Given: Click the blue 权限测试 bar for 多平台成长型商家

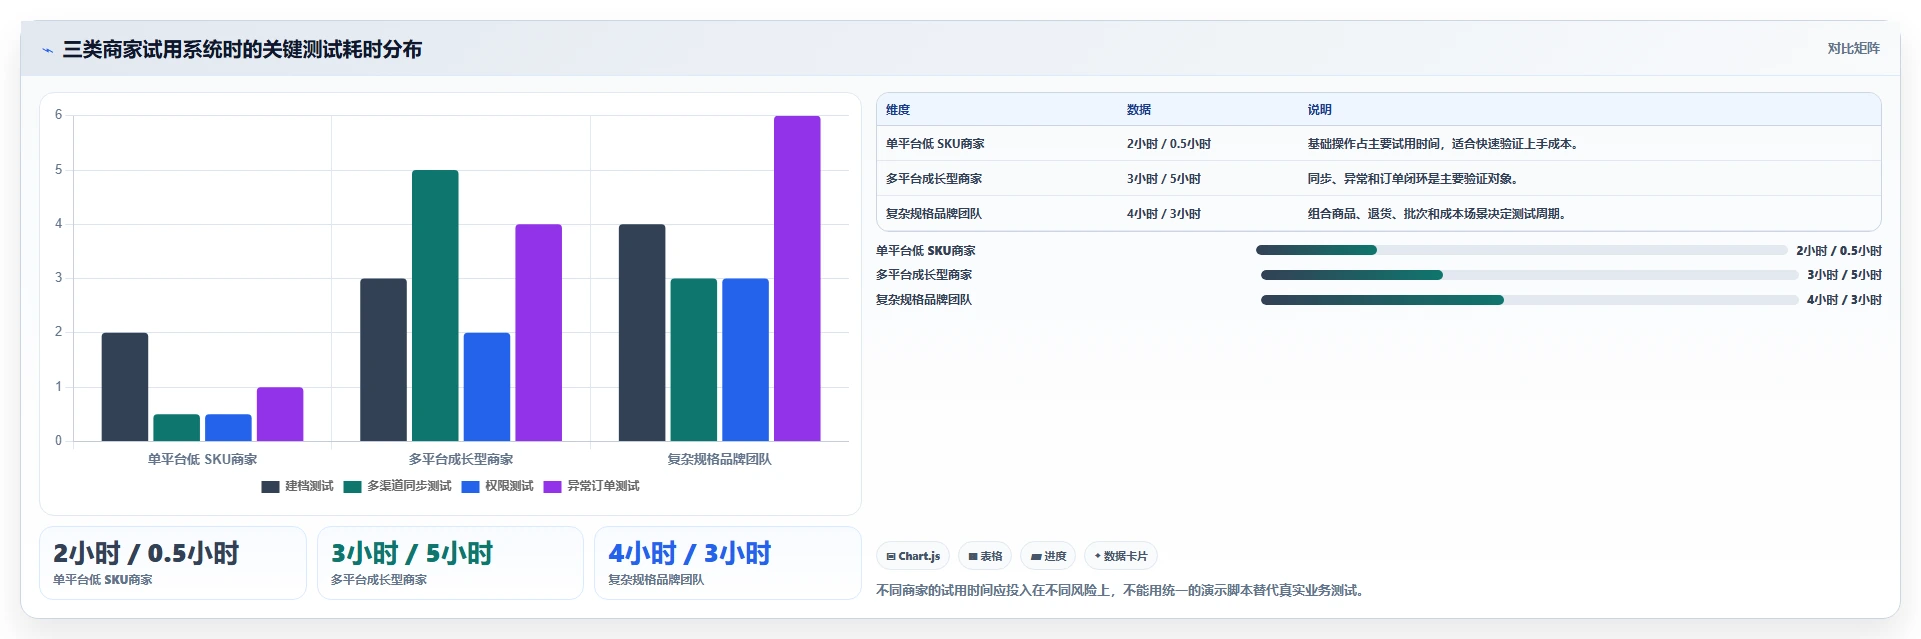Looking at the screenshot, I should coord(487,387).
